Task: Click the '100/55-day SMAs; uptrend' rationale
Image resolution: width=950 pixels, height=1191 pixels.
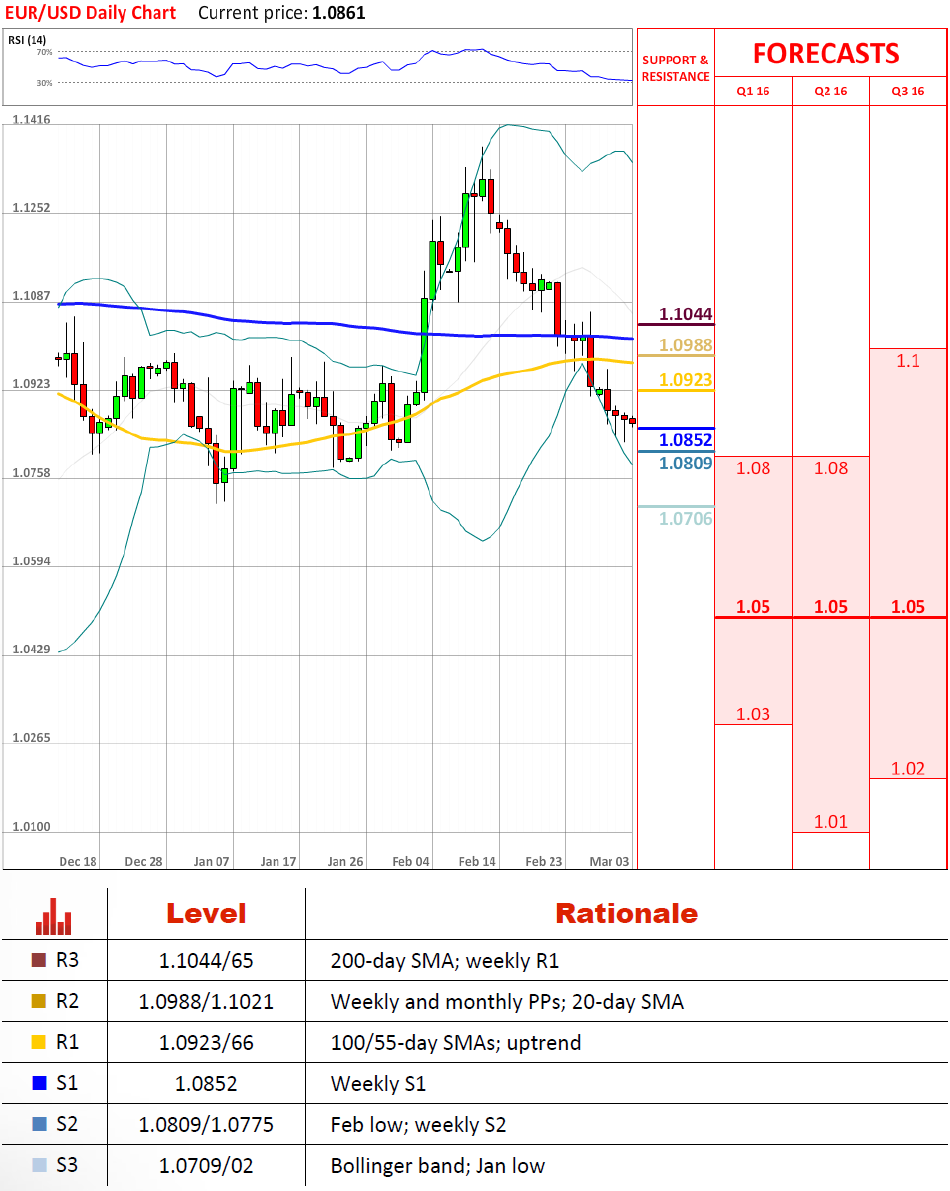Action: pos(456,1043)
